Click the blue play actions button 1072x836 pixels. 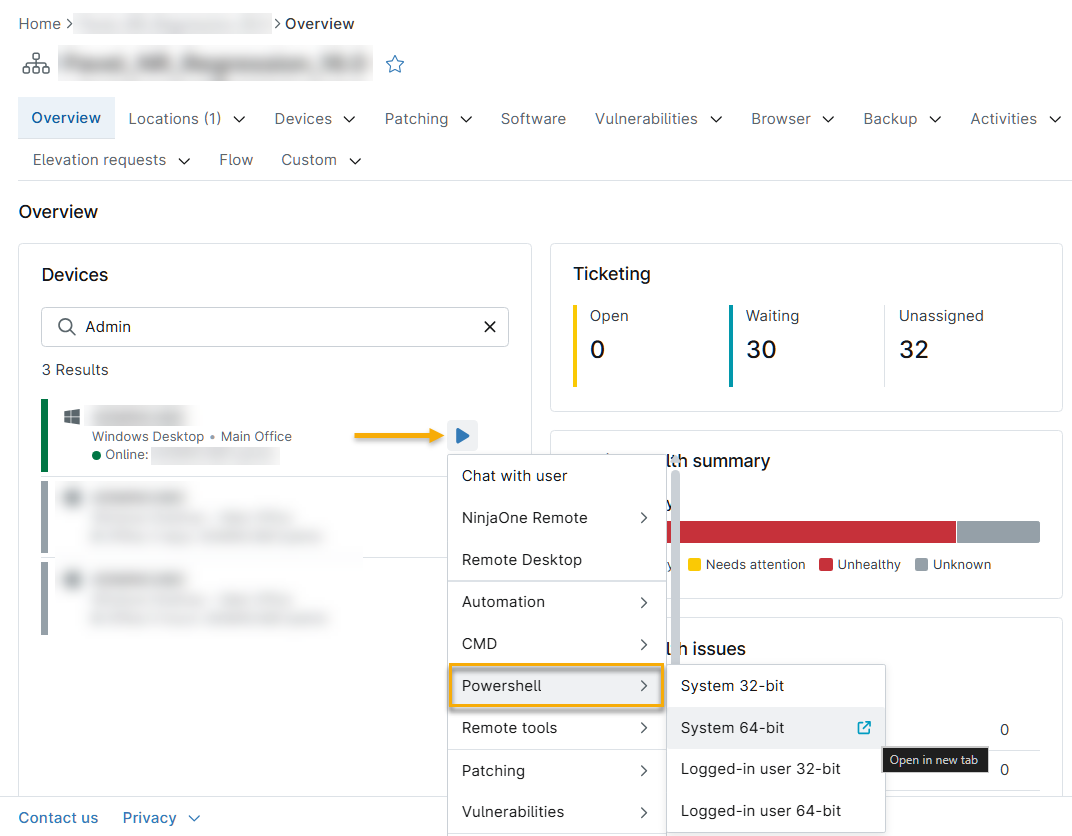tap(462, 435)
